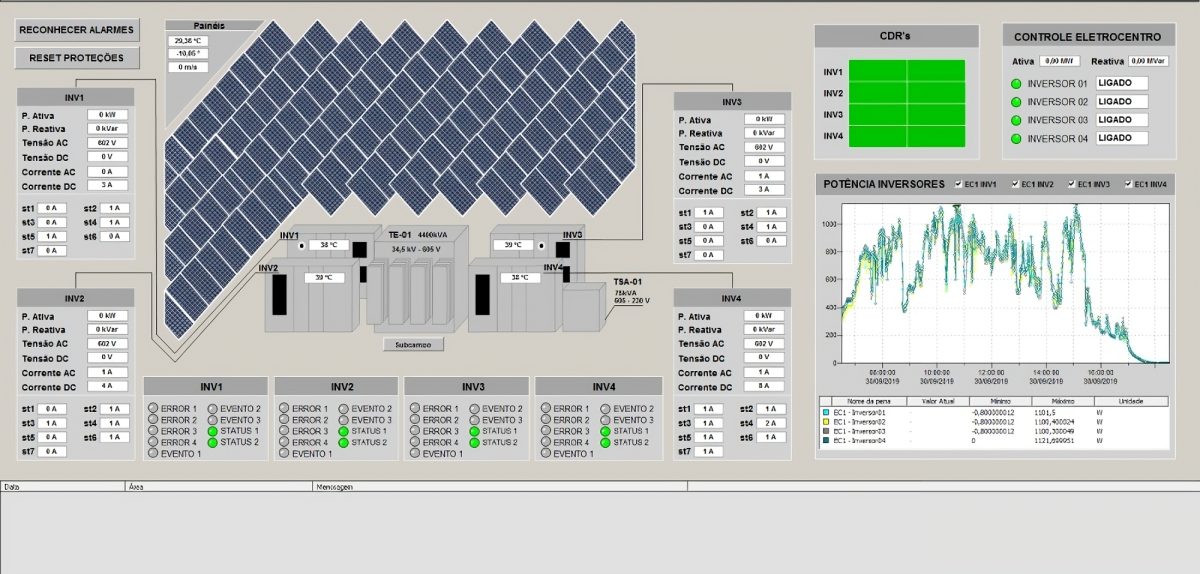The height and width of the screenshot is (574, 1200).
Task: Select the TE-01 transformer graphic
Action: [x=414, y=290]
